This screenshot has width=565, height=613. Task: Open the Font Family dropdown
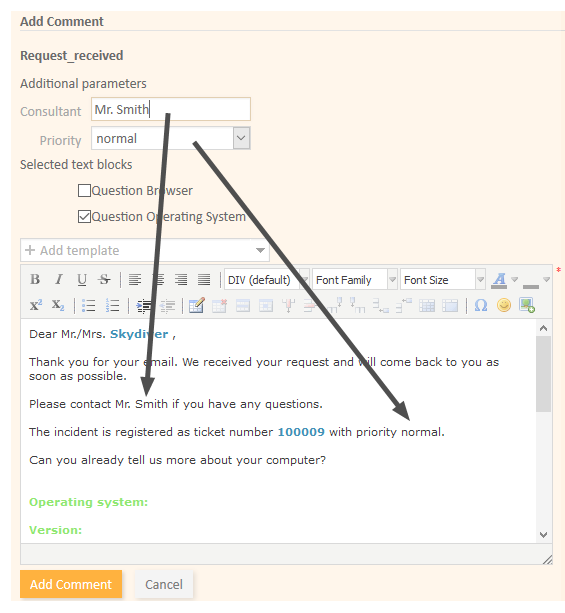355,280
